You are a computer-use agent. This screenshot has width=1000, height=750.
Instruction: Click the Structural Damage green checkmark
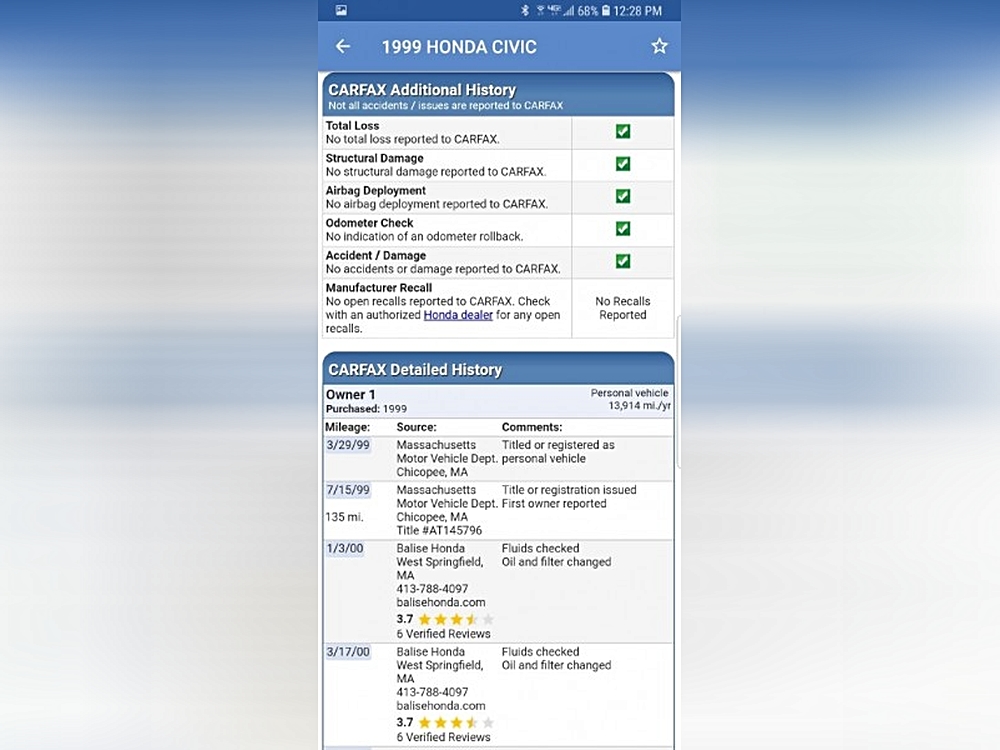click(623, 164)
